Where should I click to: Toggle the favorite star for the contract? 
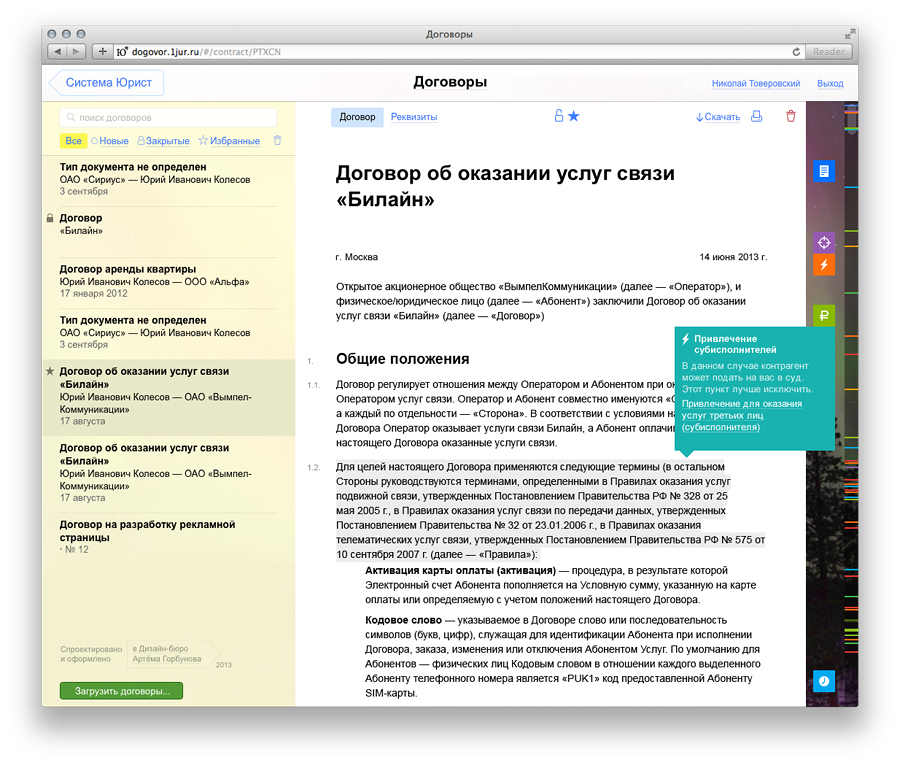574,117
